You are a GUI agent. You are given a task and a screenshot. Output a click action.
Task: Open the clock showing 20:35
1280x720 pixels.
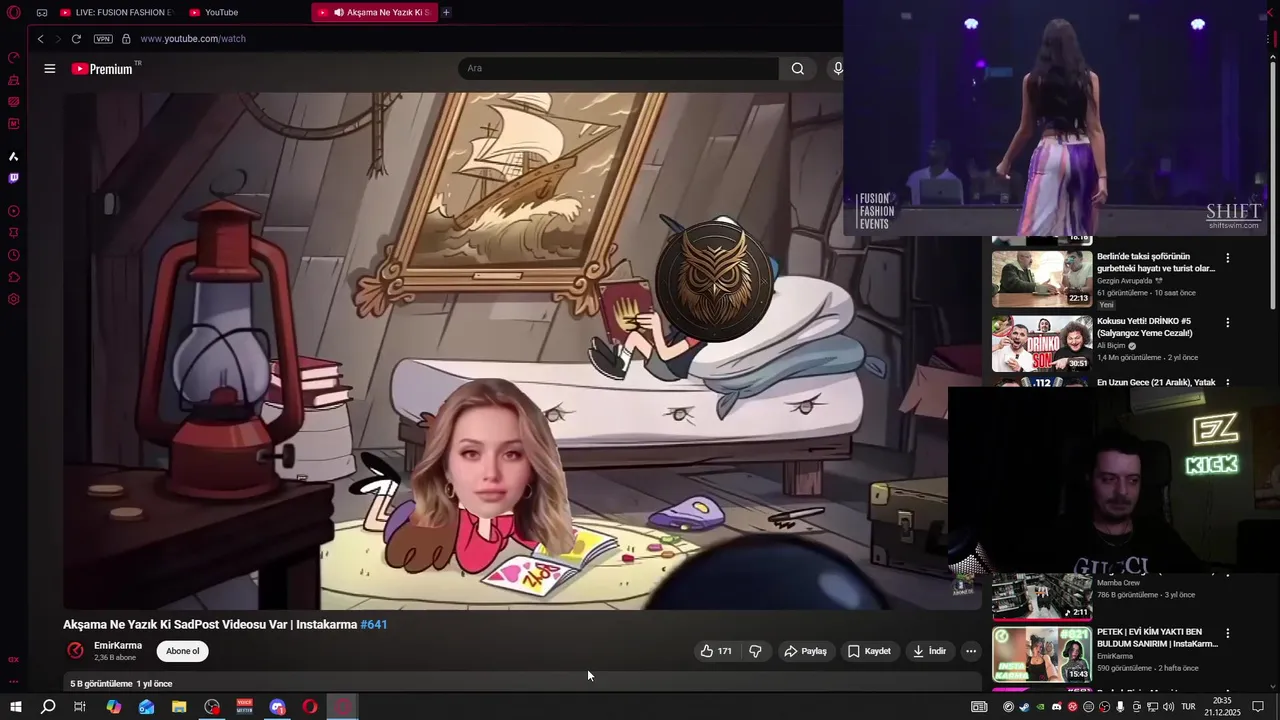click(1222, 707)
